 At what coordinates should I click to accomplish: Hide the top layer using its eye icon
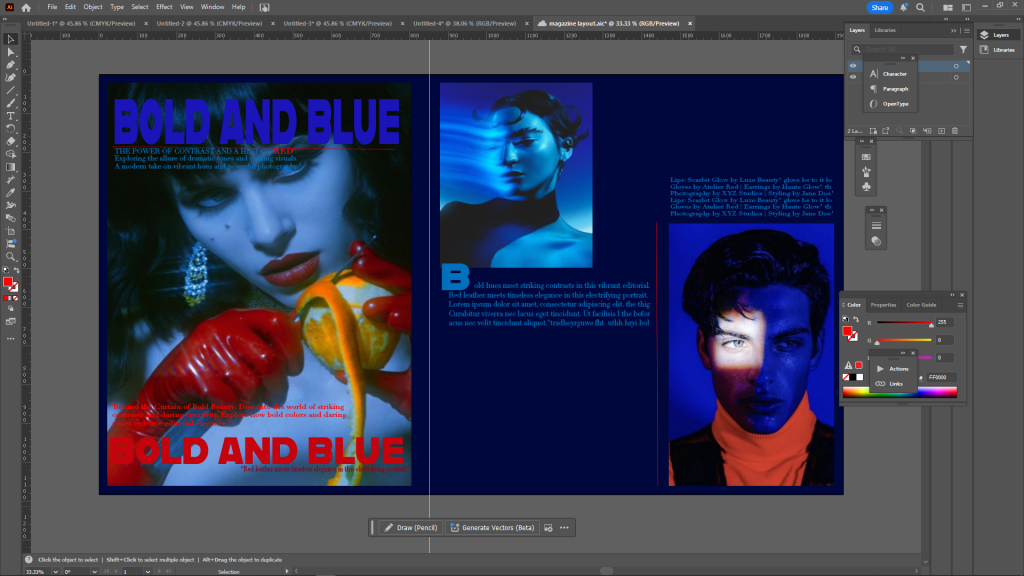click(x=853, y=66)
